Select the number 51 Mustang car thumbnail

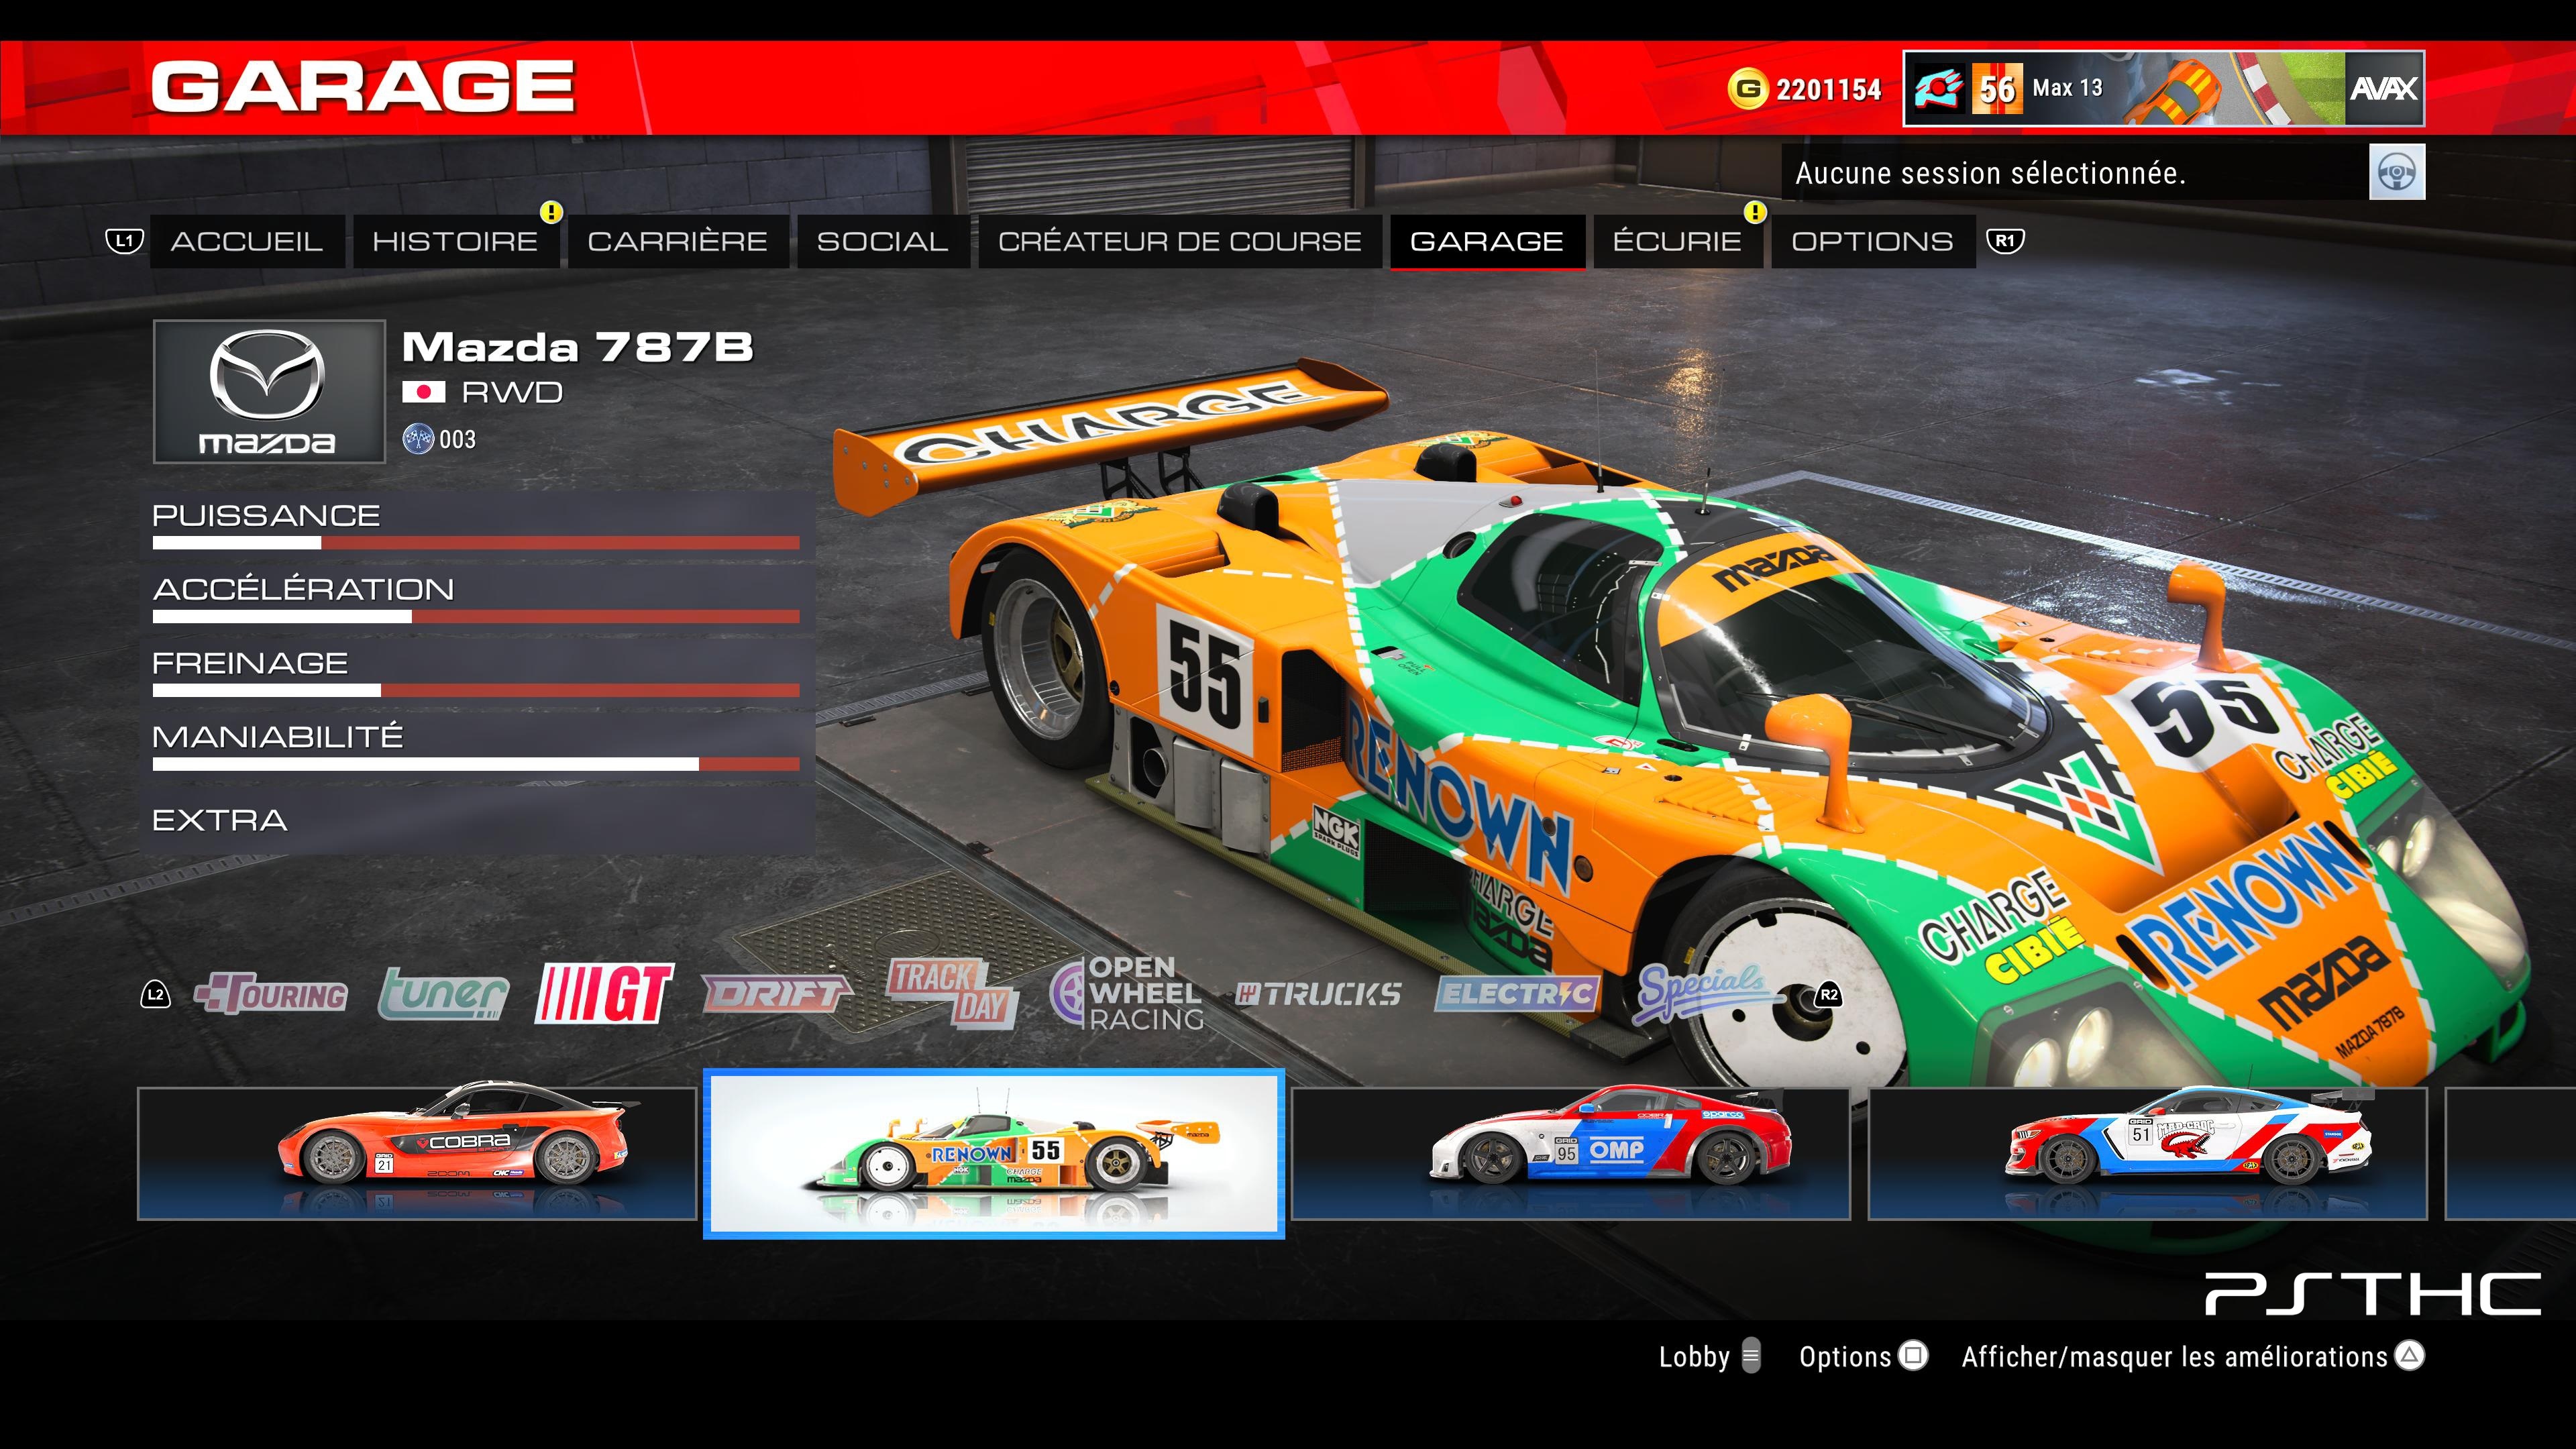point(2148,1154)
